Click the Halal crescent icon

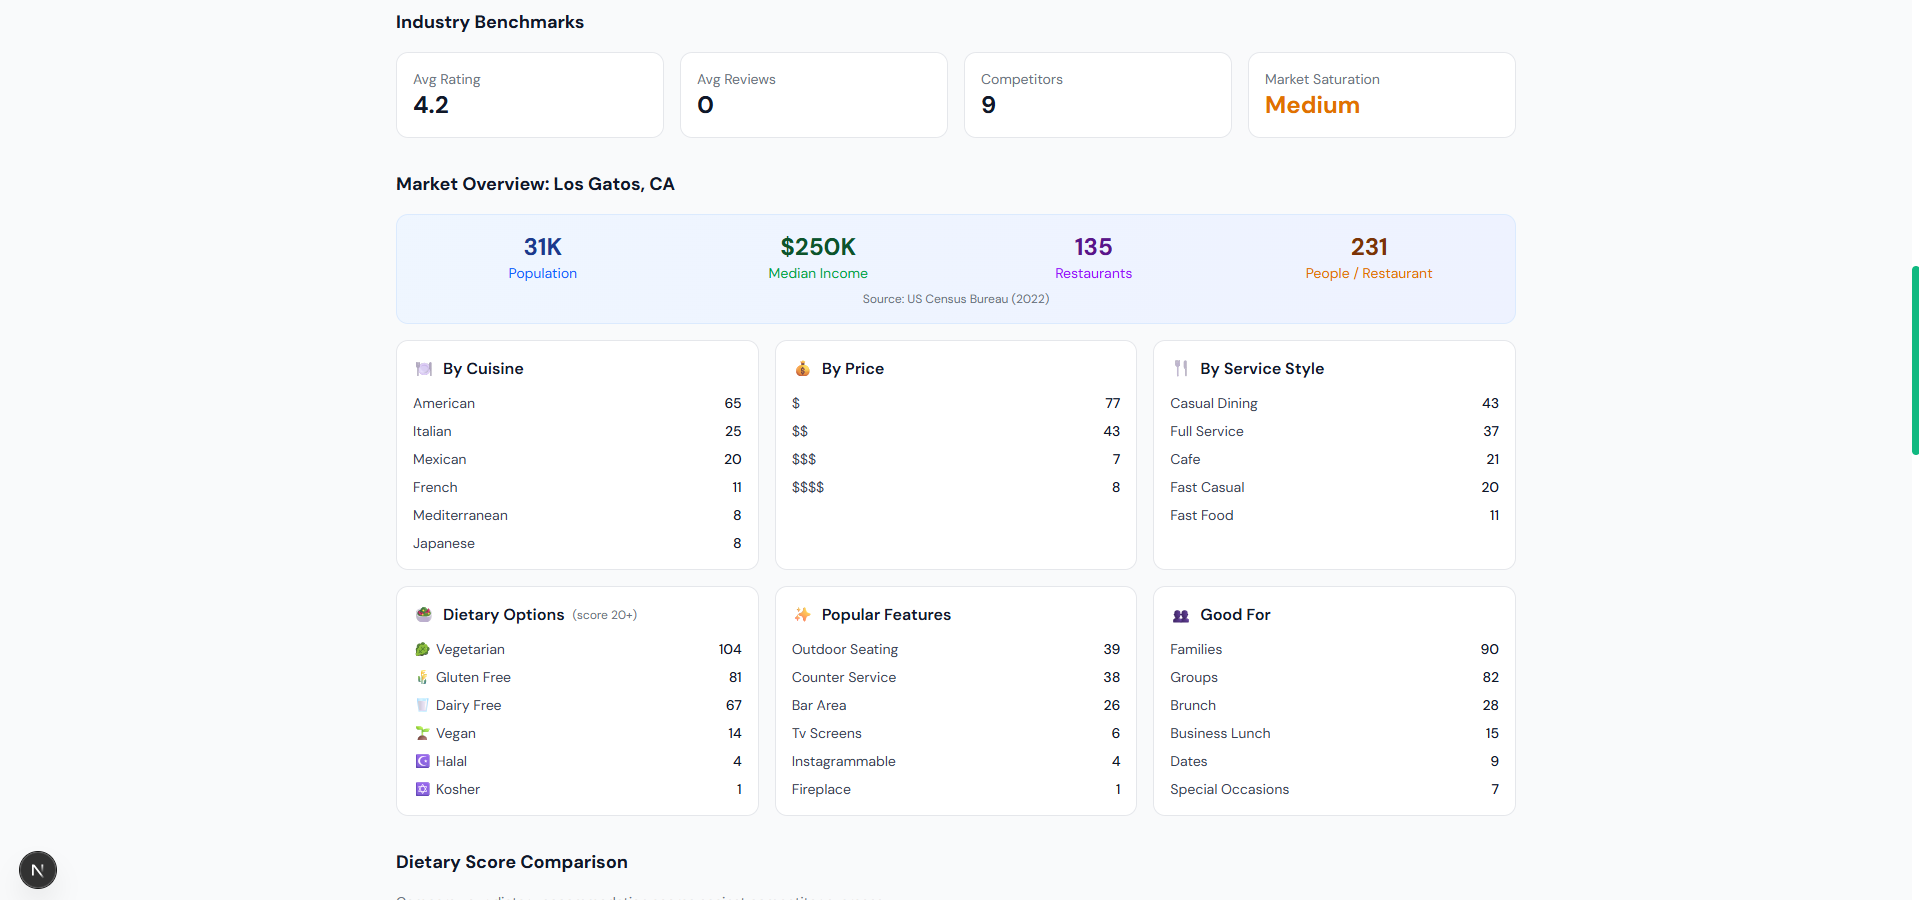coord(422,762)
